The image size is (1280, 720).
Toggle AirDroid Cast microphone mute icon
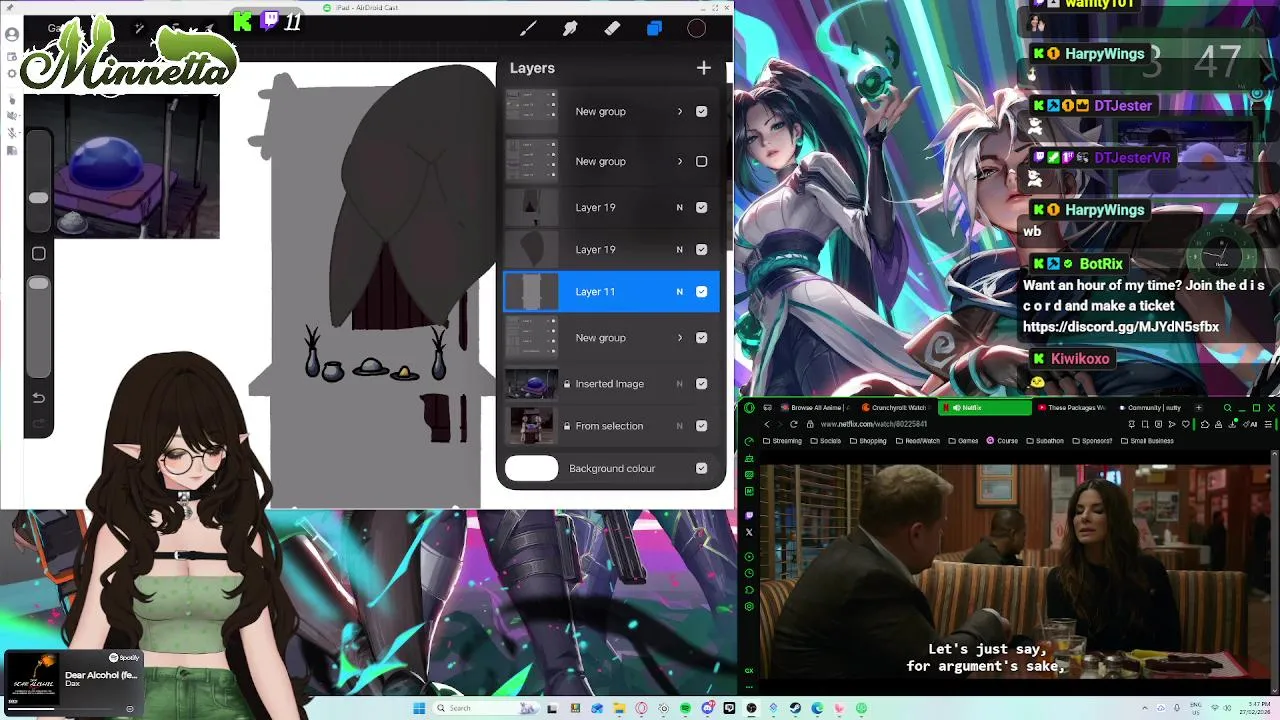12,132
